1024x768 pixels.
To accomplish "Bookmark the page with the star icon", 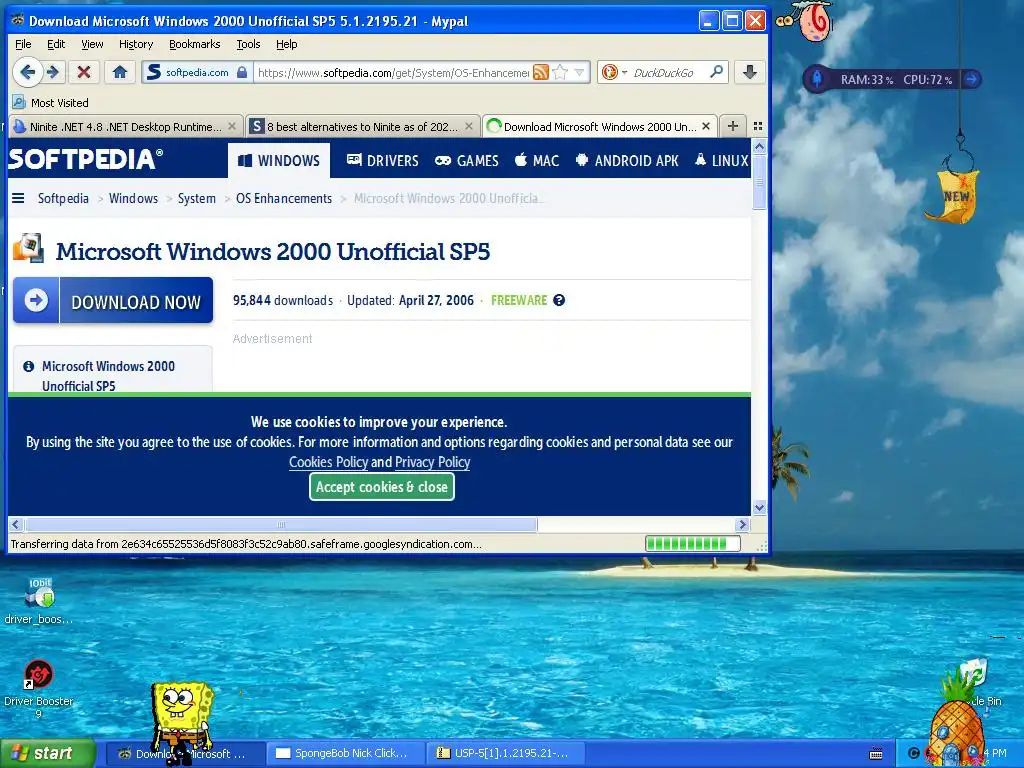I will click(560, 72).
